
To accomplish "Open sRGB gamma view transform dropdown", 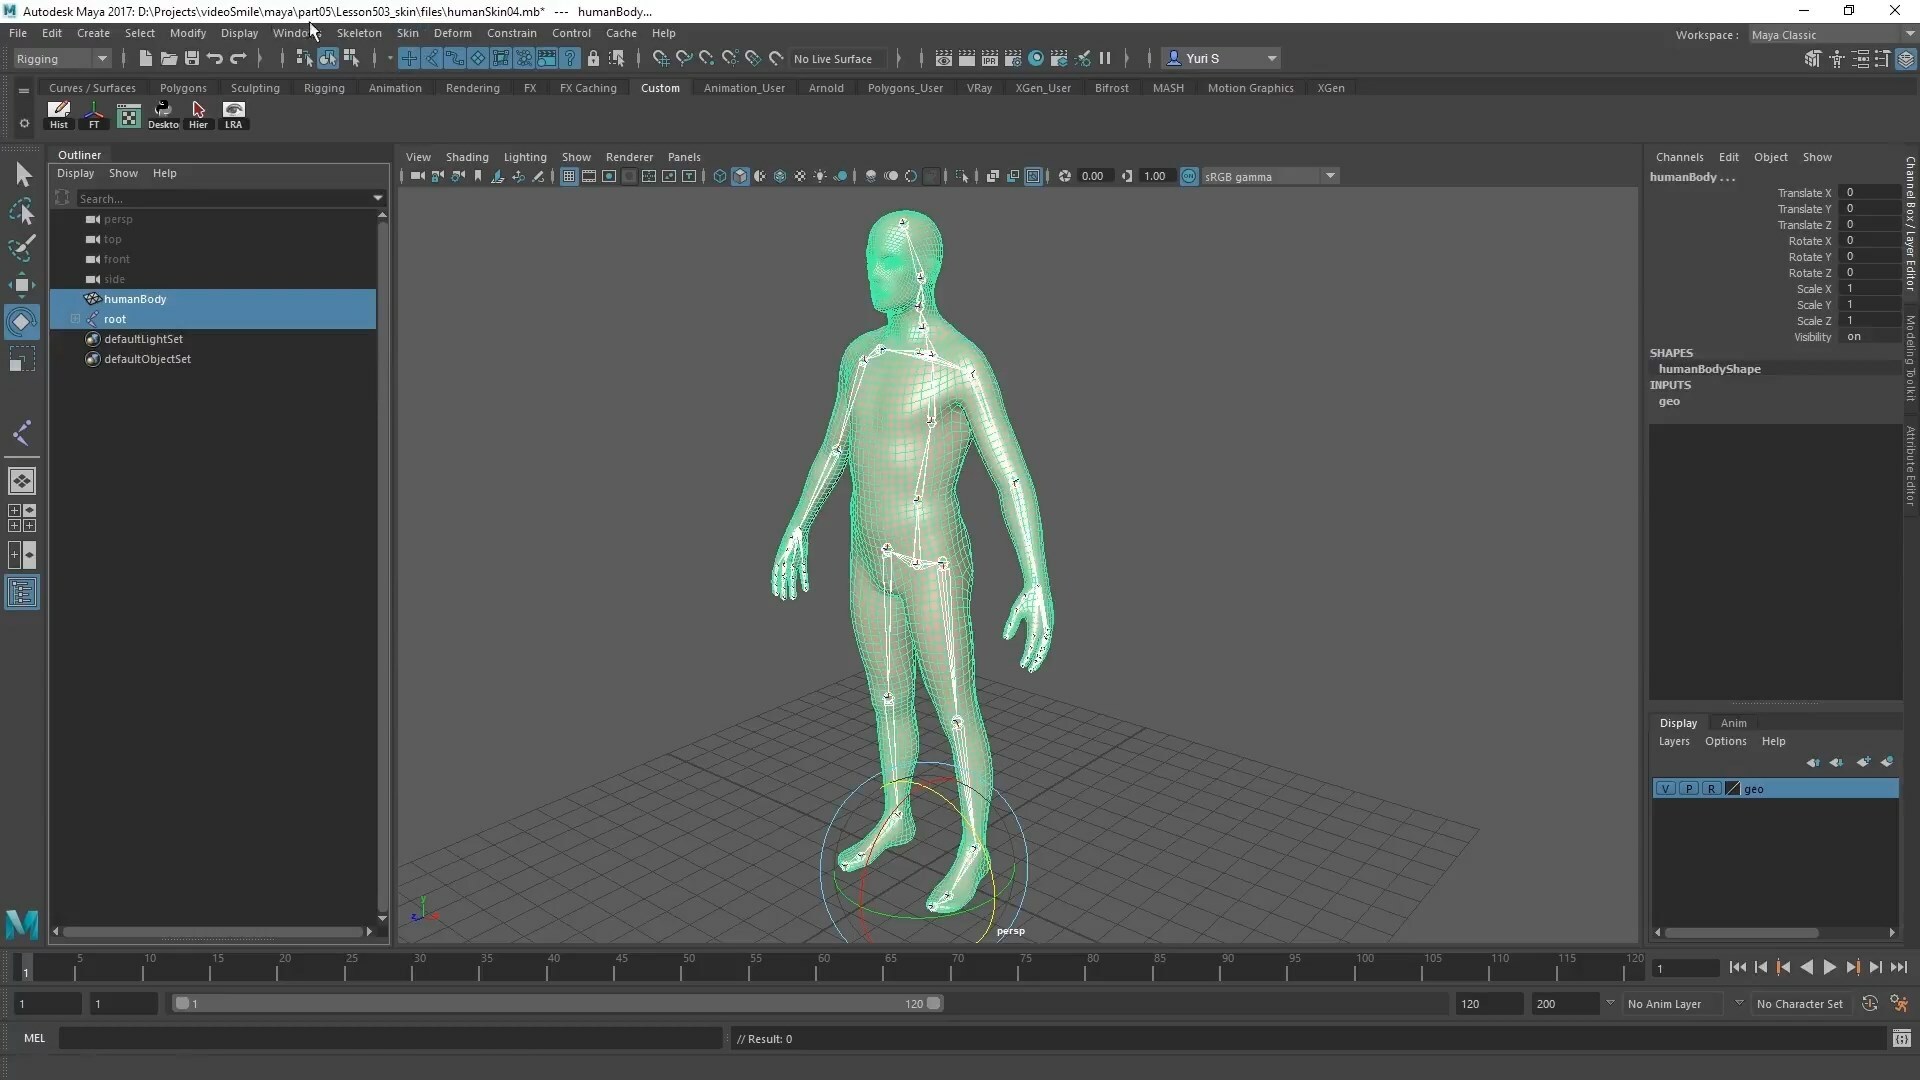I will point(1270,176).
